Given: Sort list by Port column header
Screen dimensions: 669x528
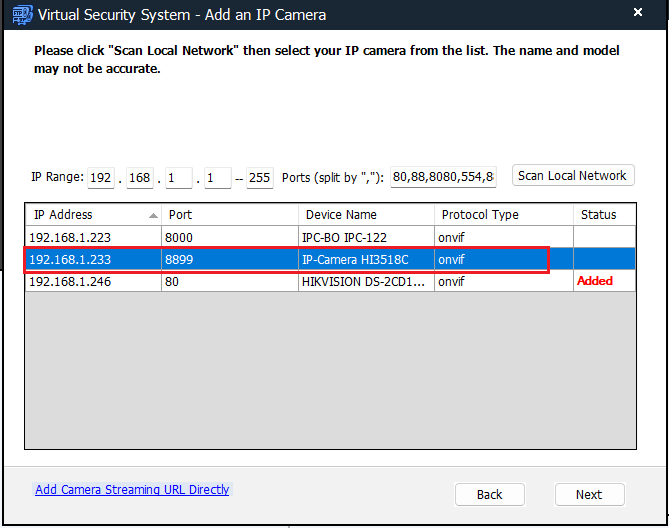Looking at the screenshot, I should 230,215.
